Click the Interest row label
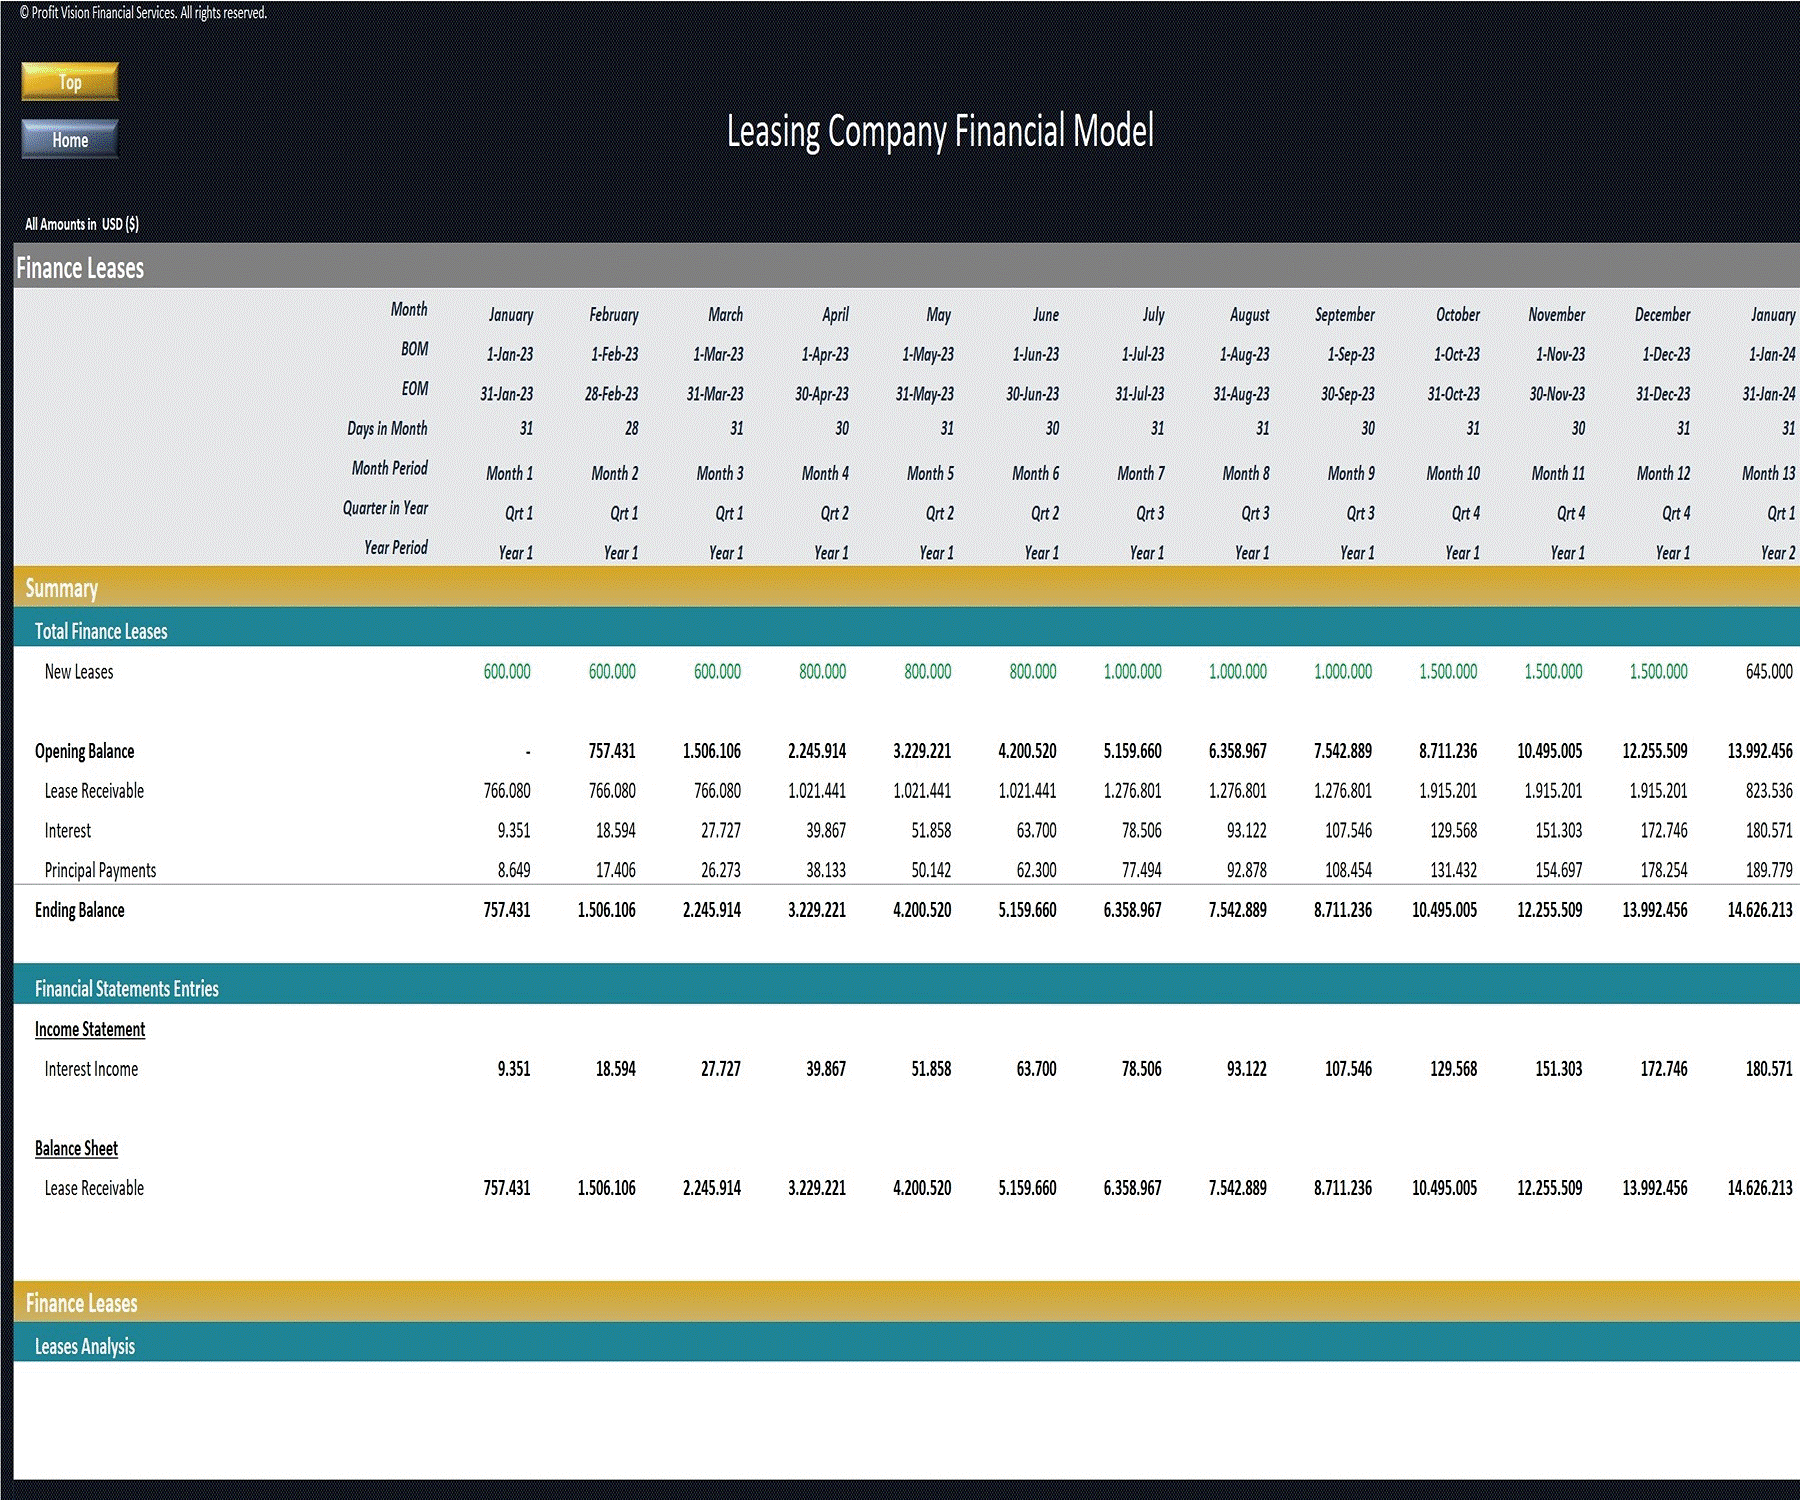The image size is (1800, 1500). click(67, 831)
